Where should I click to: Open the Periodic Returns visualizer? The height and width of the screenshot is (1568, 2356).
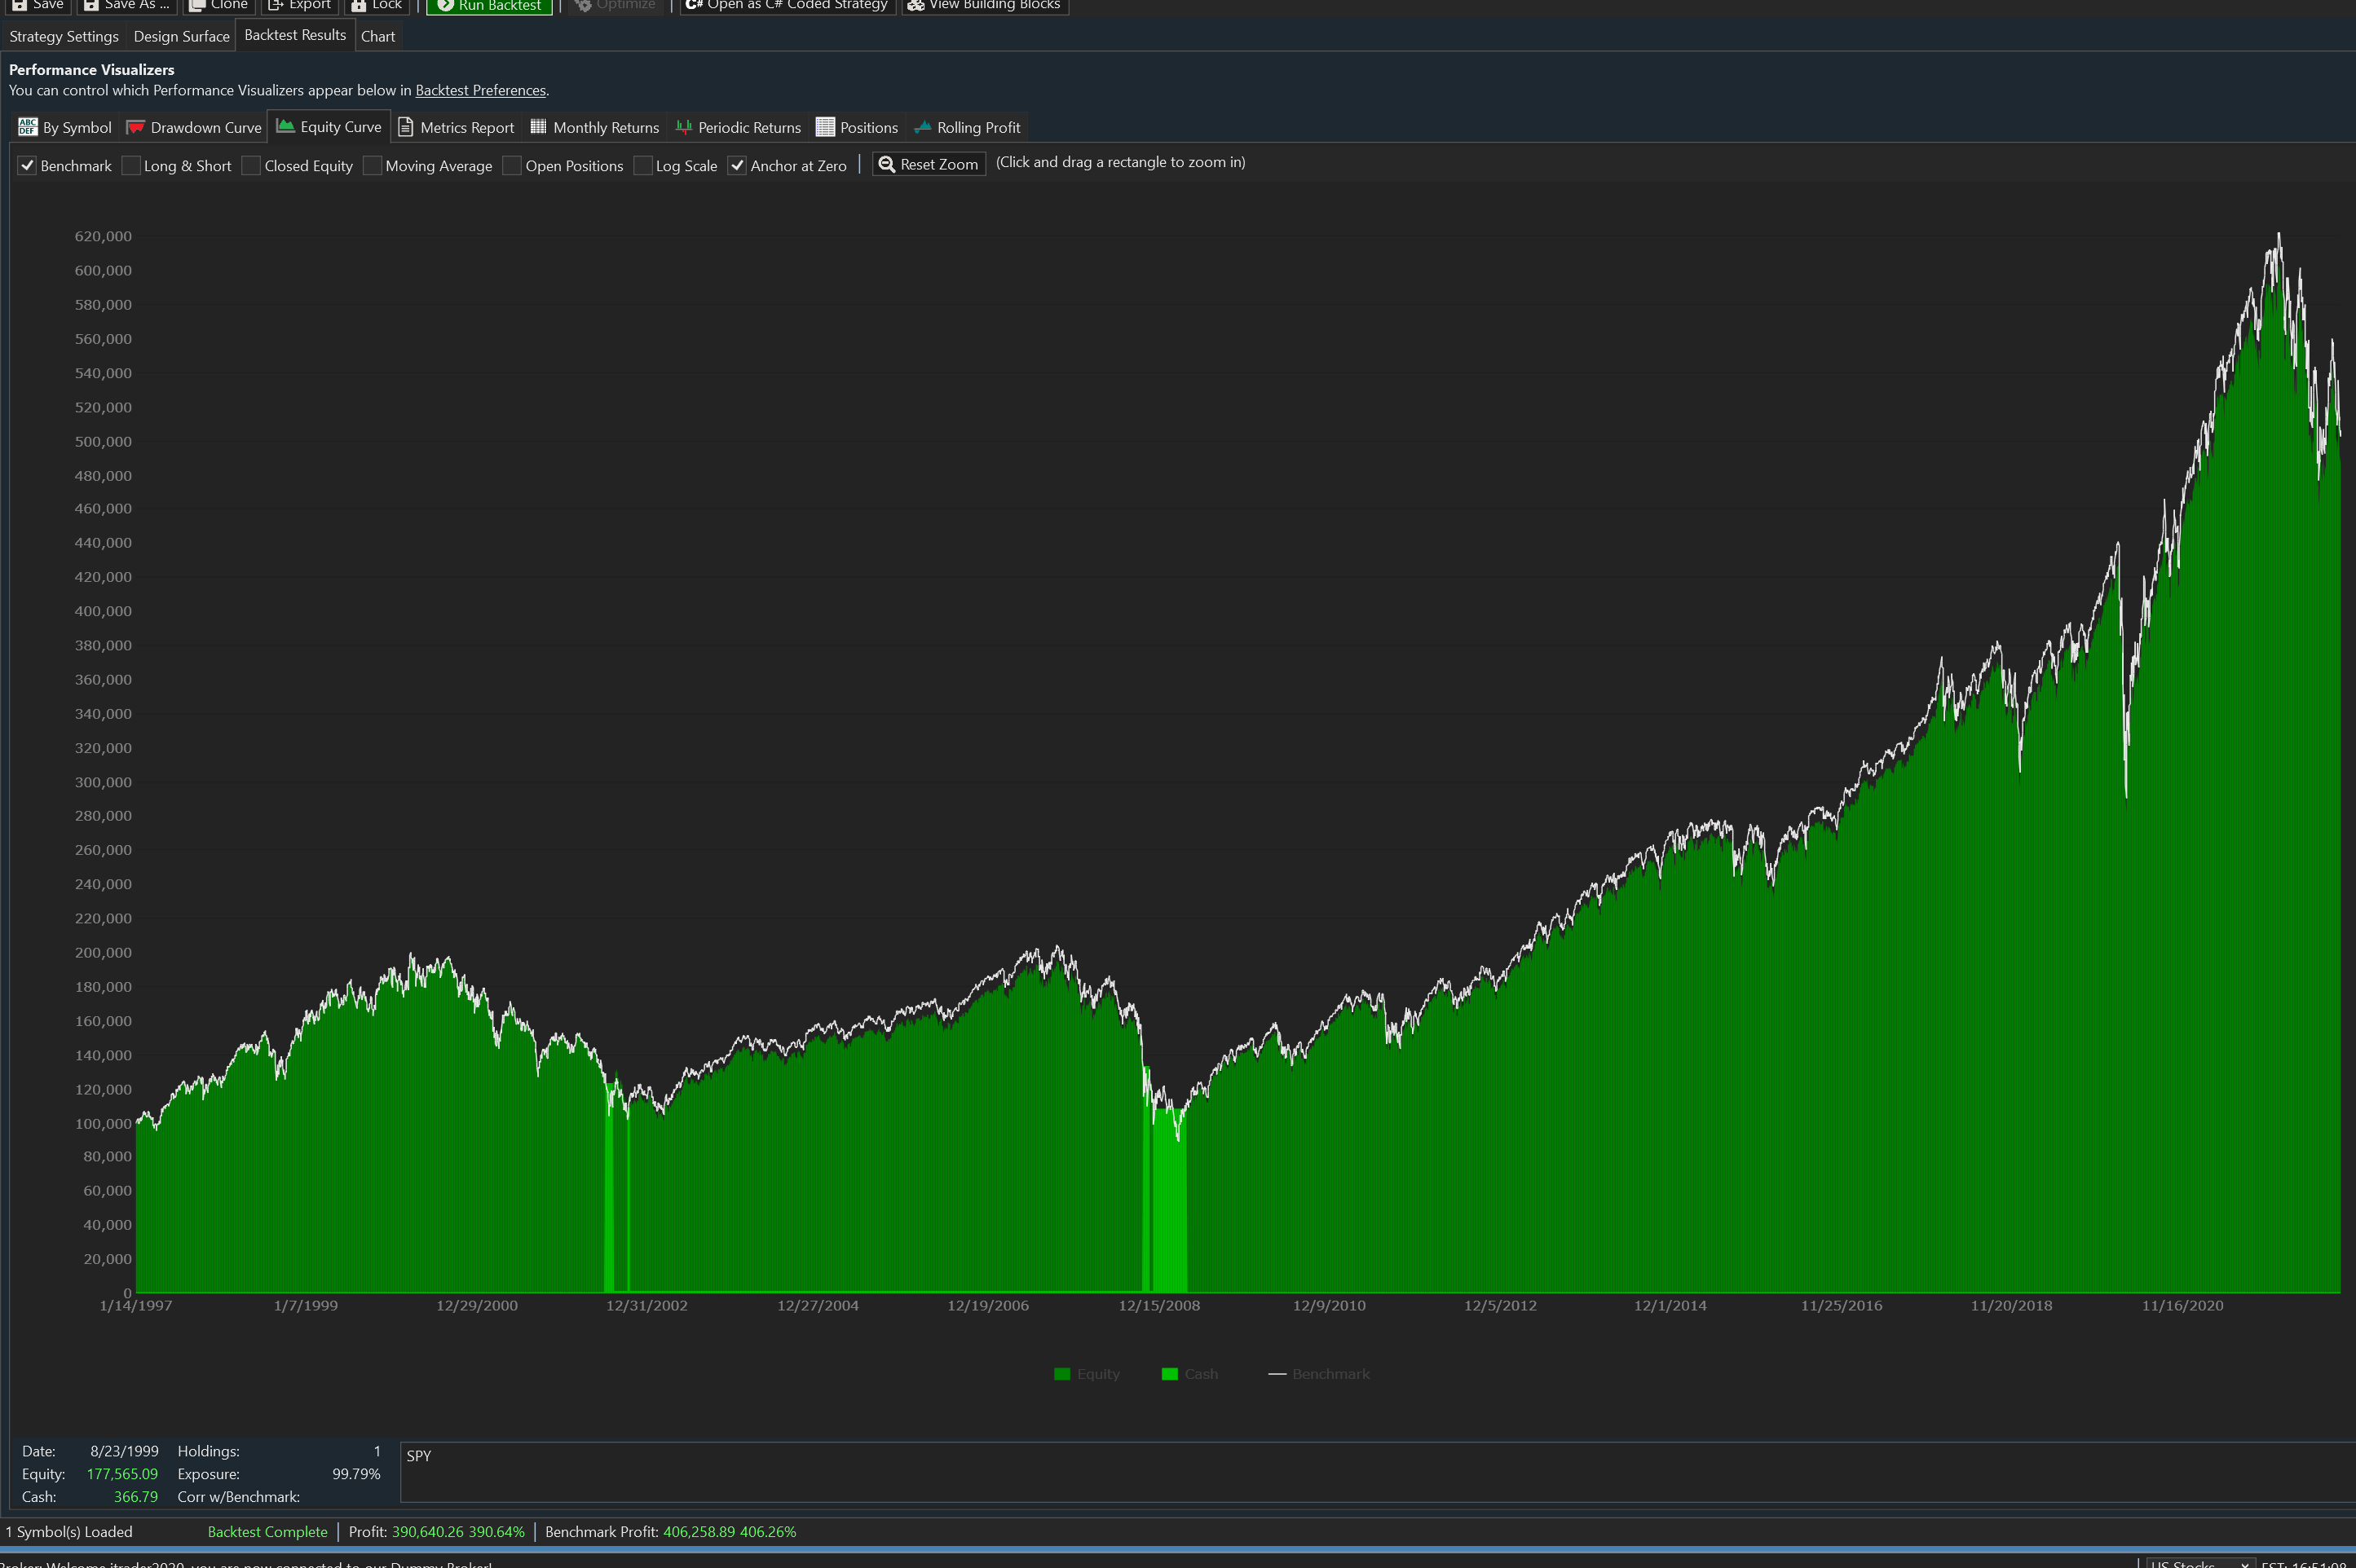coord(738,127)
